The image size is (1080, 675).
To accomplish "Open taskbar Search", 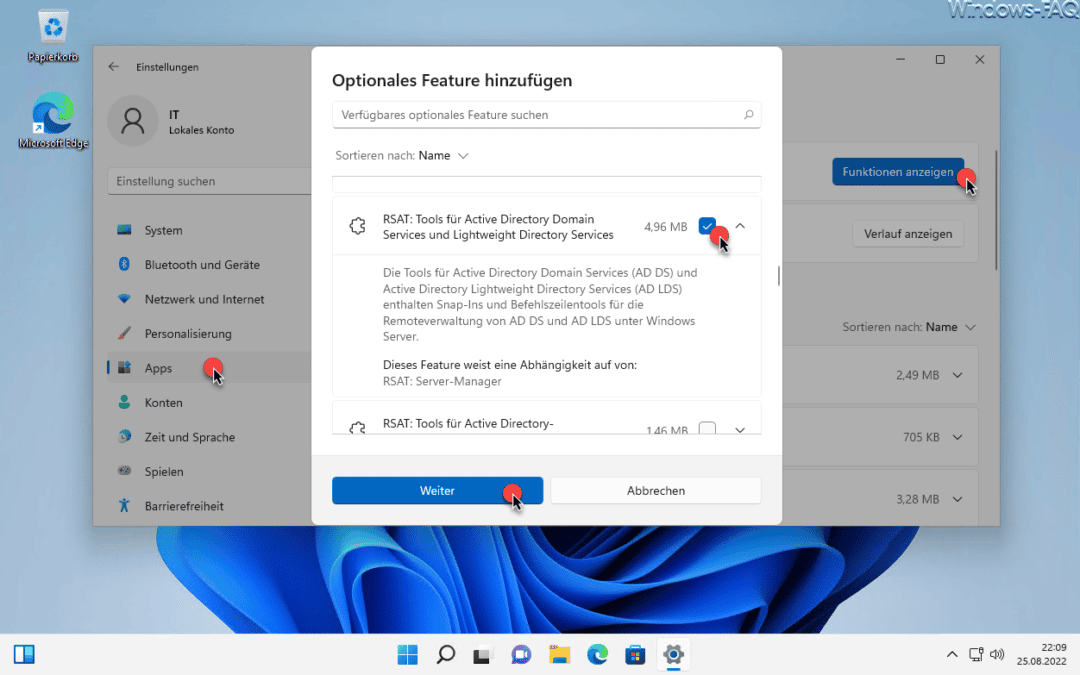I will click(446, 654).
